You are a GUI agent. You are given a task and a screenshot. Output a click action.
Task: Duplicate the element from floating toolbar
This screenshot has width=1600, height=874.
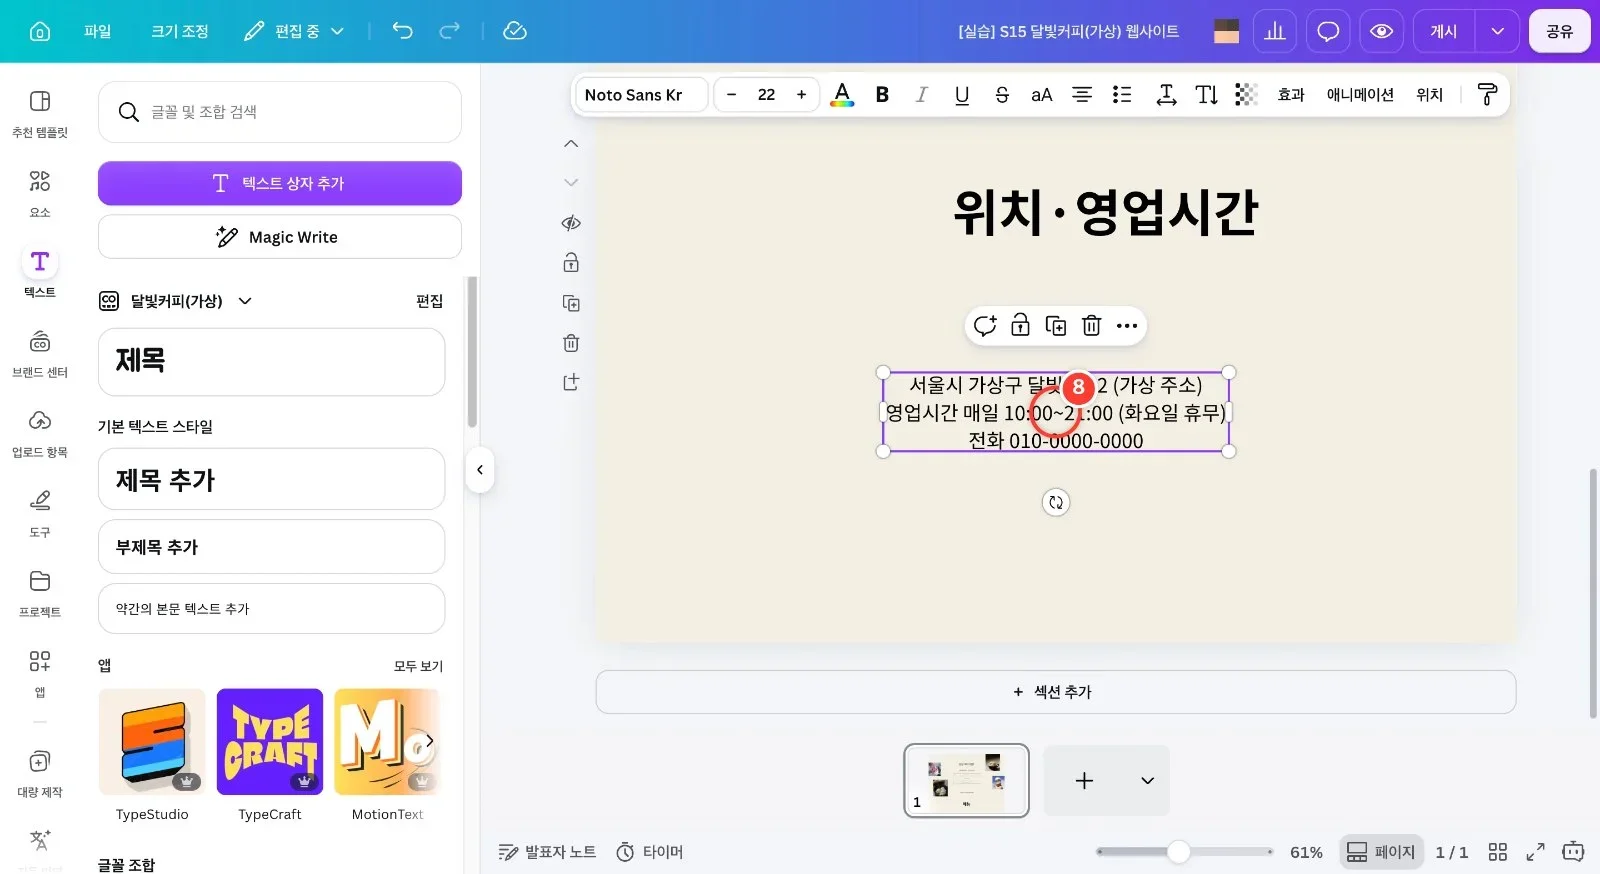(1056, 326)
